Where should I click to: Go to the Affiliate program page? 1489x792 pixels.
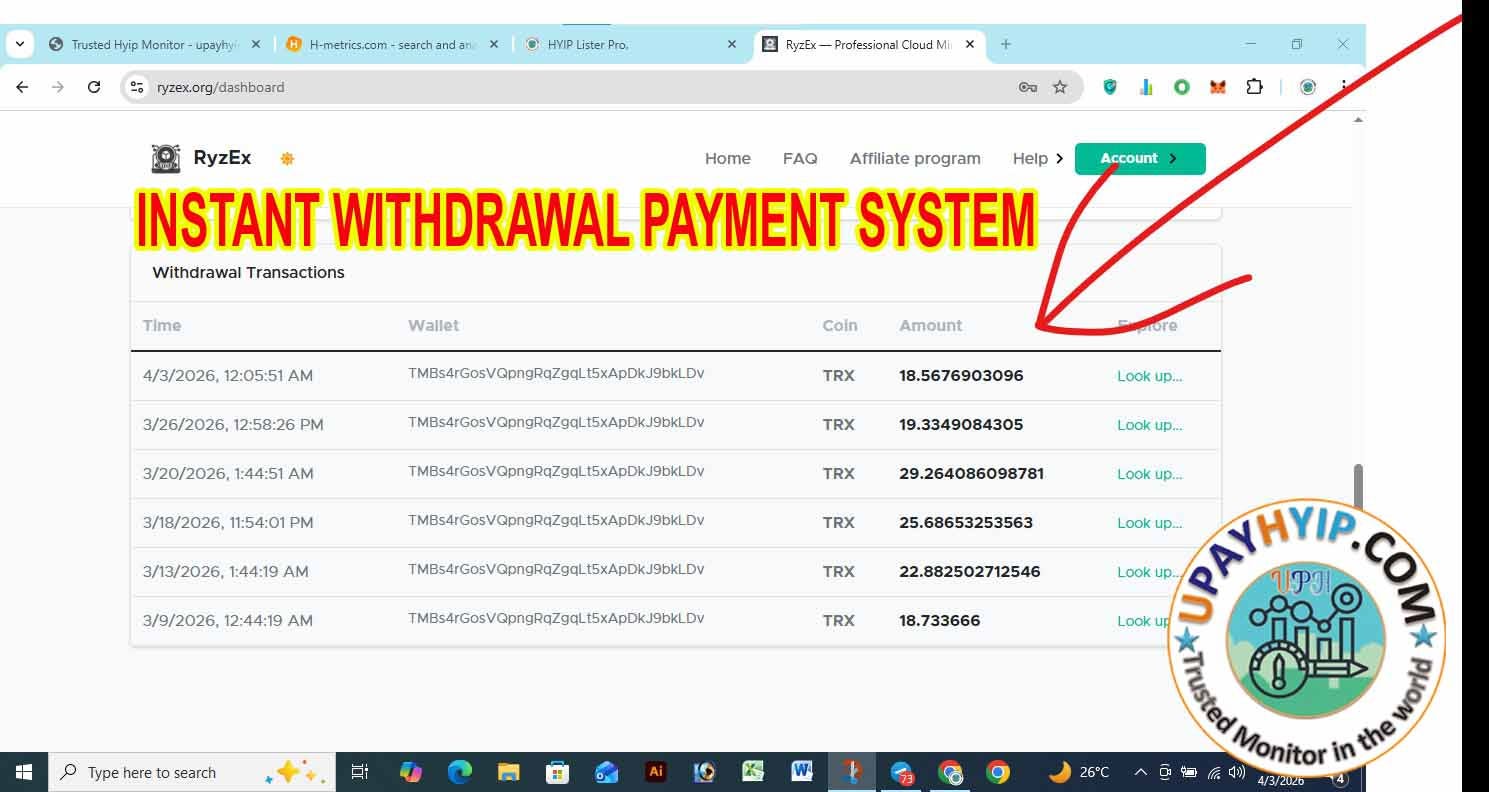(915, 158)
